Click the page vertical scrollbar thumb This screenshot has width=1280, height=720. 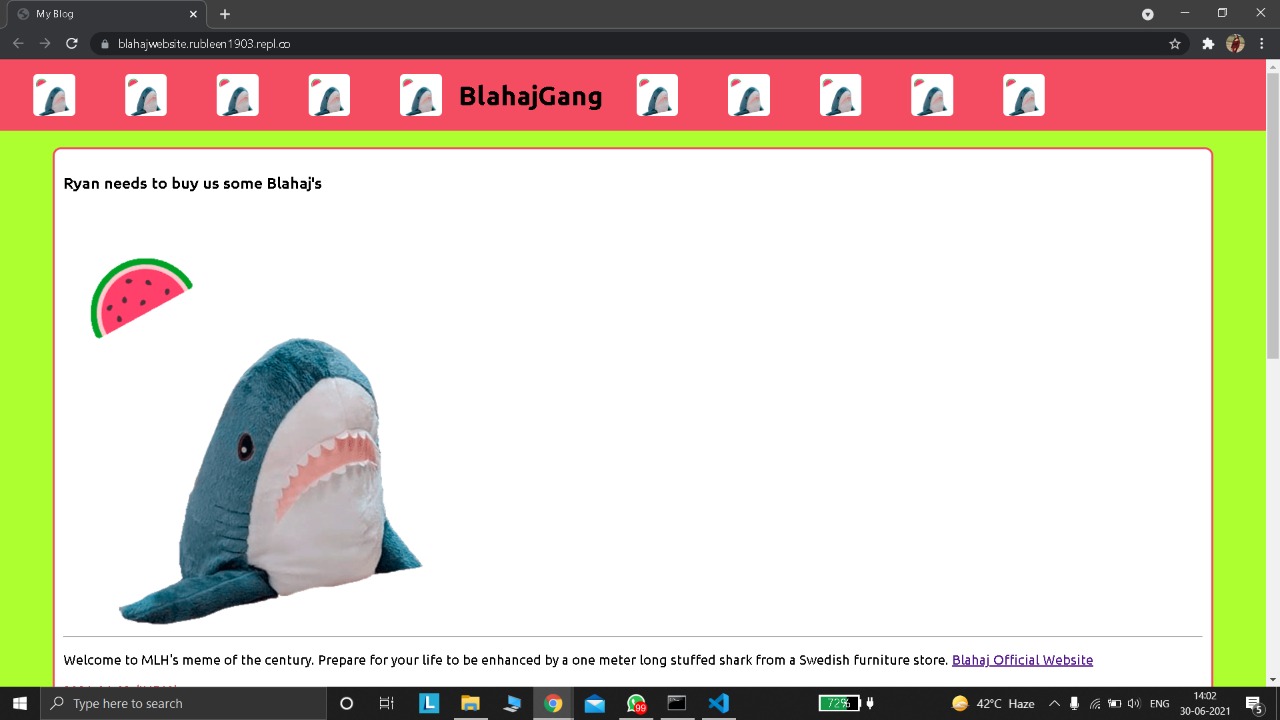(1273, 215)
